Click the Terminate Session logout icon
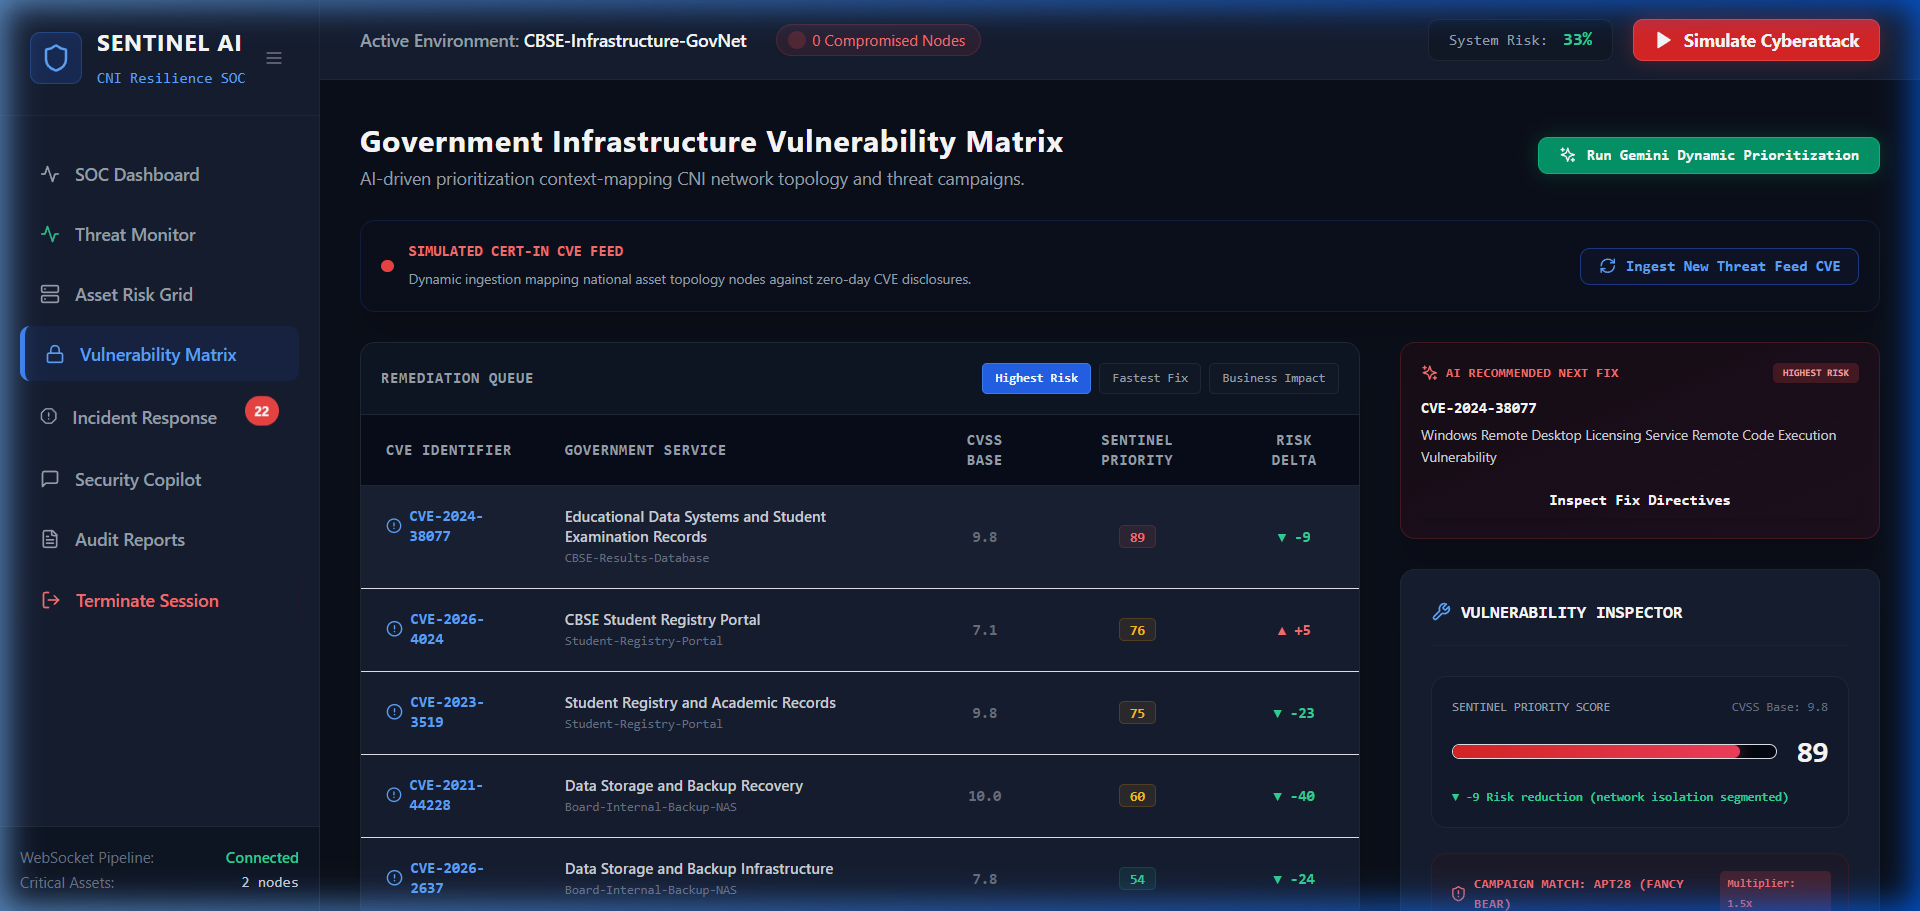Image resolution: width=1920 pixels, height=911 pixels. coord(50,600)
